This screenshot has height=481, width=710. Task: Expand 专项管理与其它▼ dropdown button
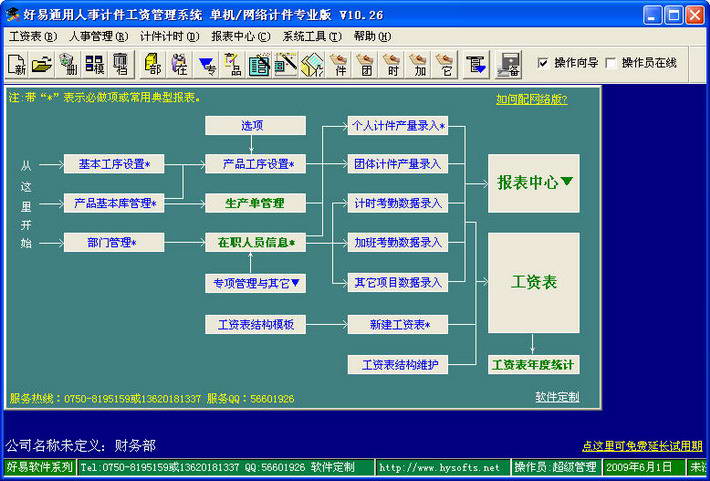pyautogui.click(x=255, y=284)
